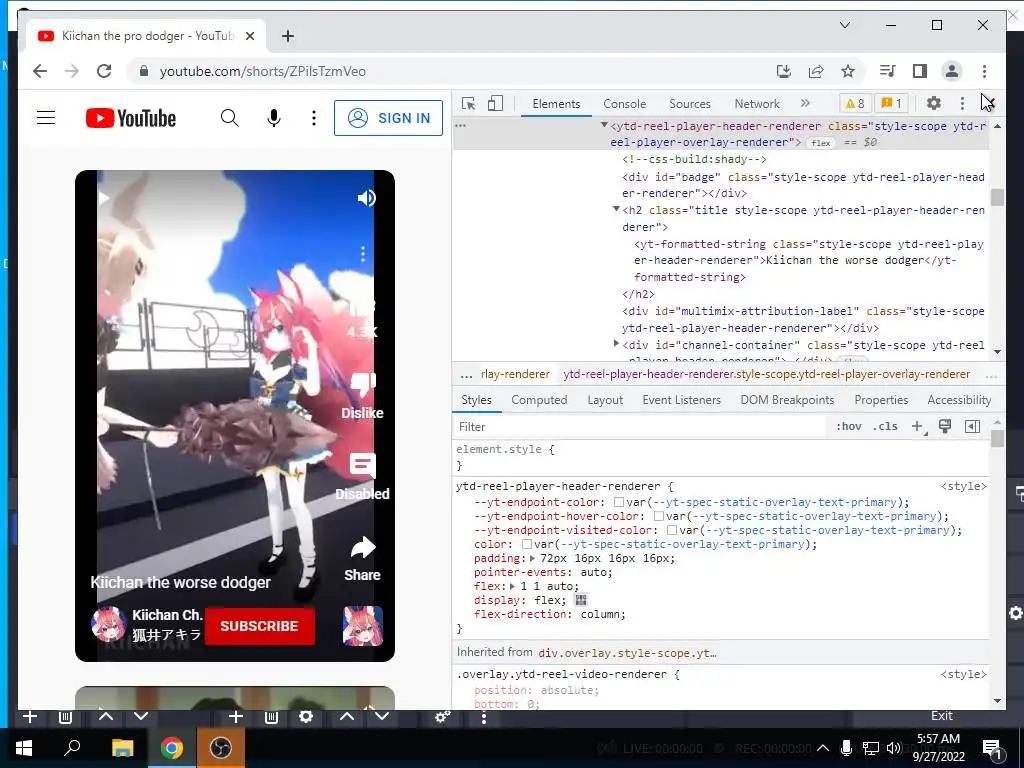Open the sound thumbnail beside Subscribe
Screen dimensions: 1024x768
pyautogui.click(x=363, y=626)
